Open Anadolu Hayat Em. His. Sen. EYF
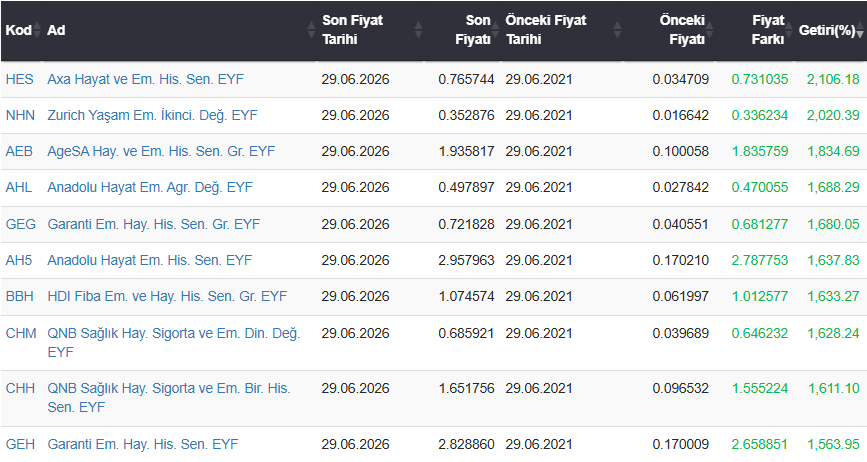The height and width of the screenshot is (462, 867). (x=150, y=260)
